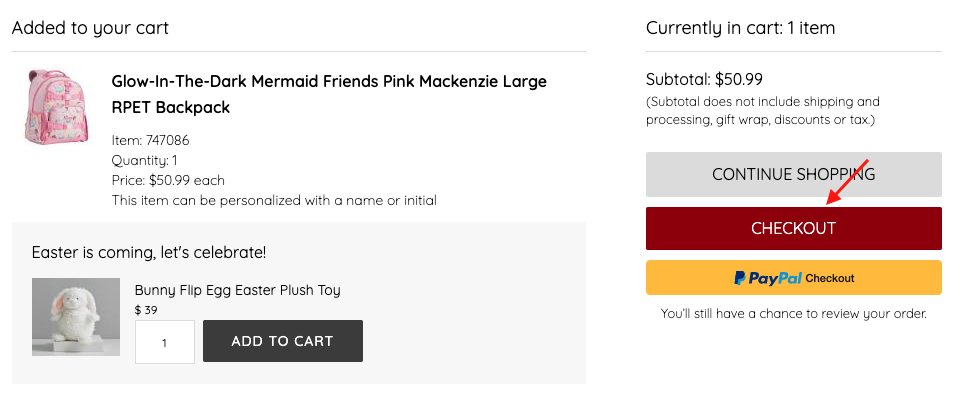Pay using the yellow PayPal Checkout button

click(x=793, y=278)
